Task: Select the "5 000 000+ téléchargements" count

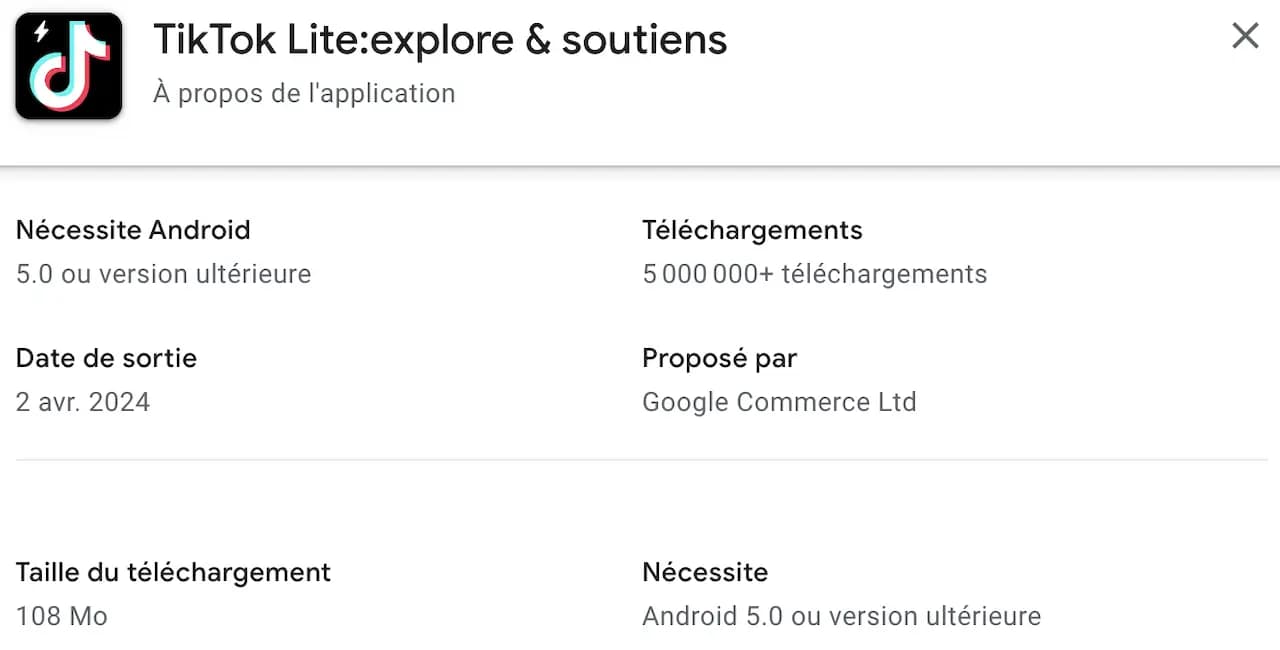Action: coord(814,273)
